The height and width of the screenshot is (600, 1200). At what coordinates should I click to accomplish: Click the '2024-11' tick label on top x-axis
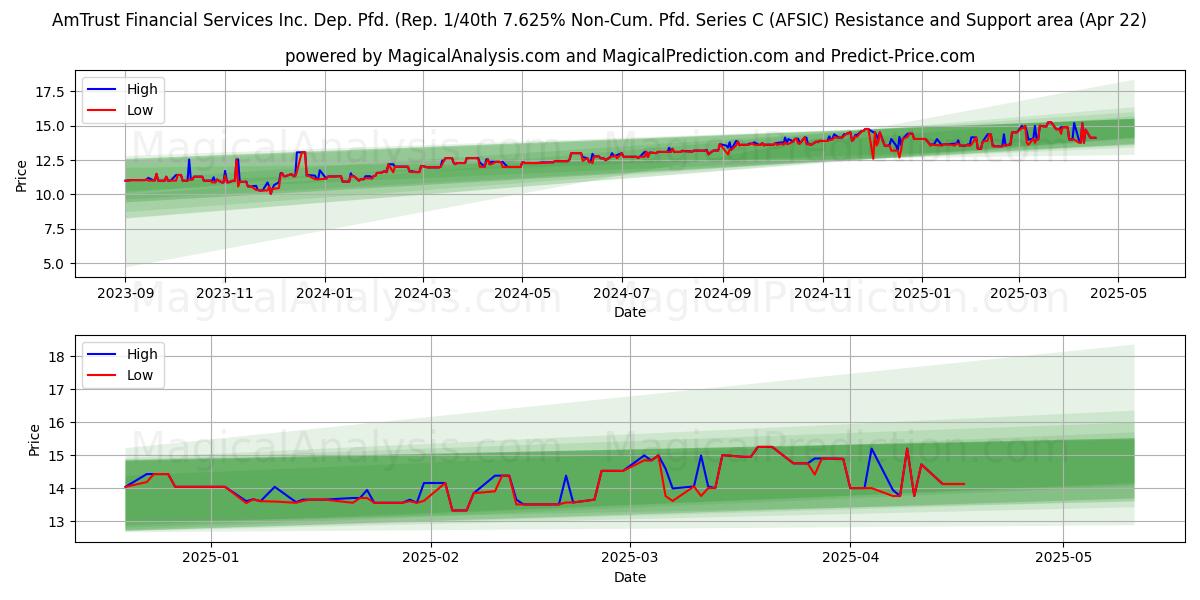pyautogui.click(x=822, y=293)
